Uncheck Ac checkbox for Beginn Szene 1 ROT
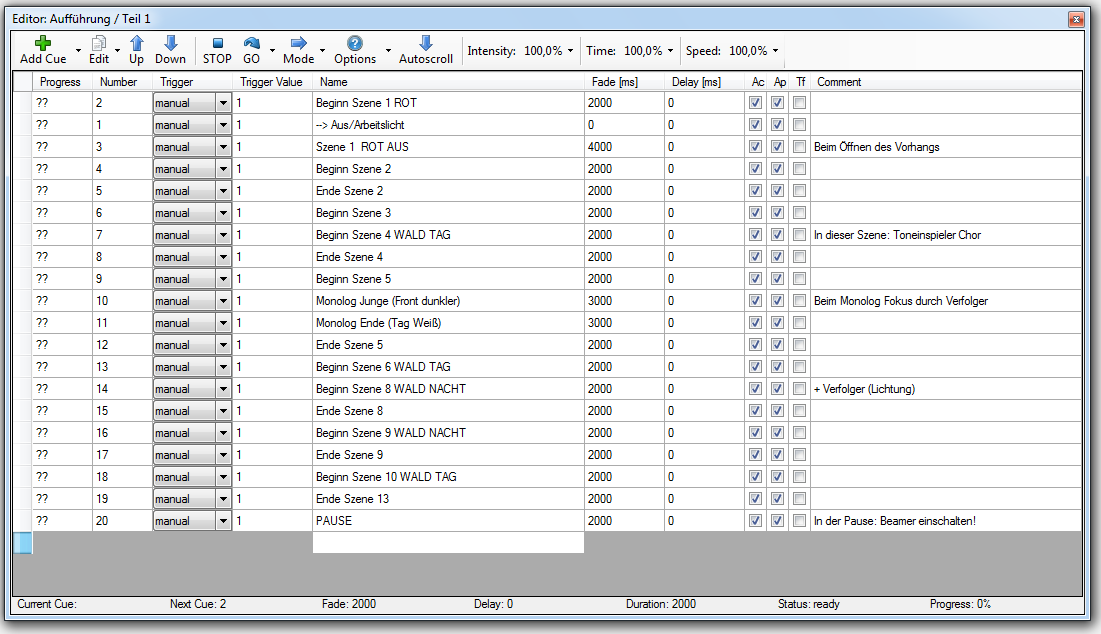This screenshot has width=1101, height=634. pos(755,103)
